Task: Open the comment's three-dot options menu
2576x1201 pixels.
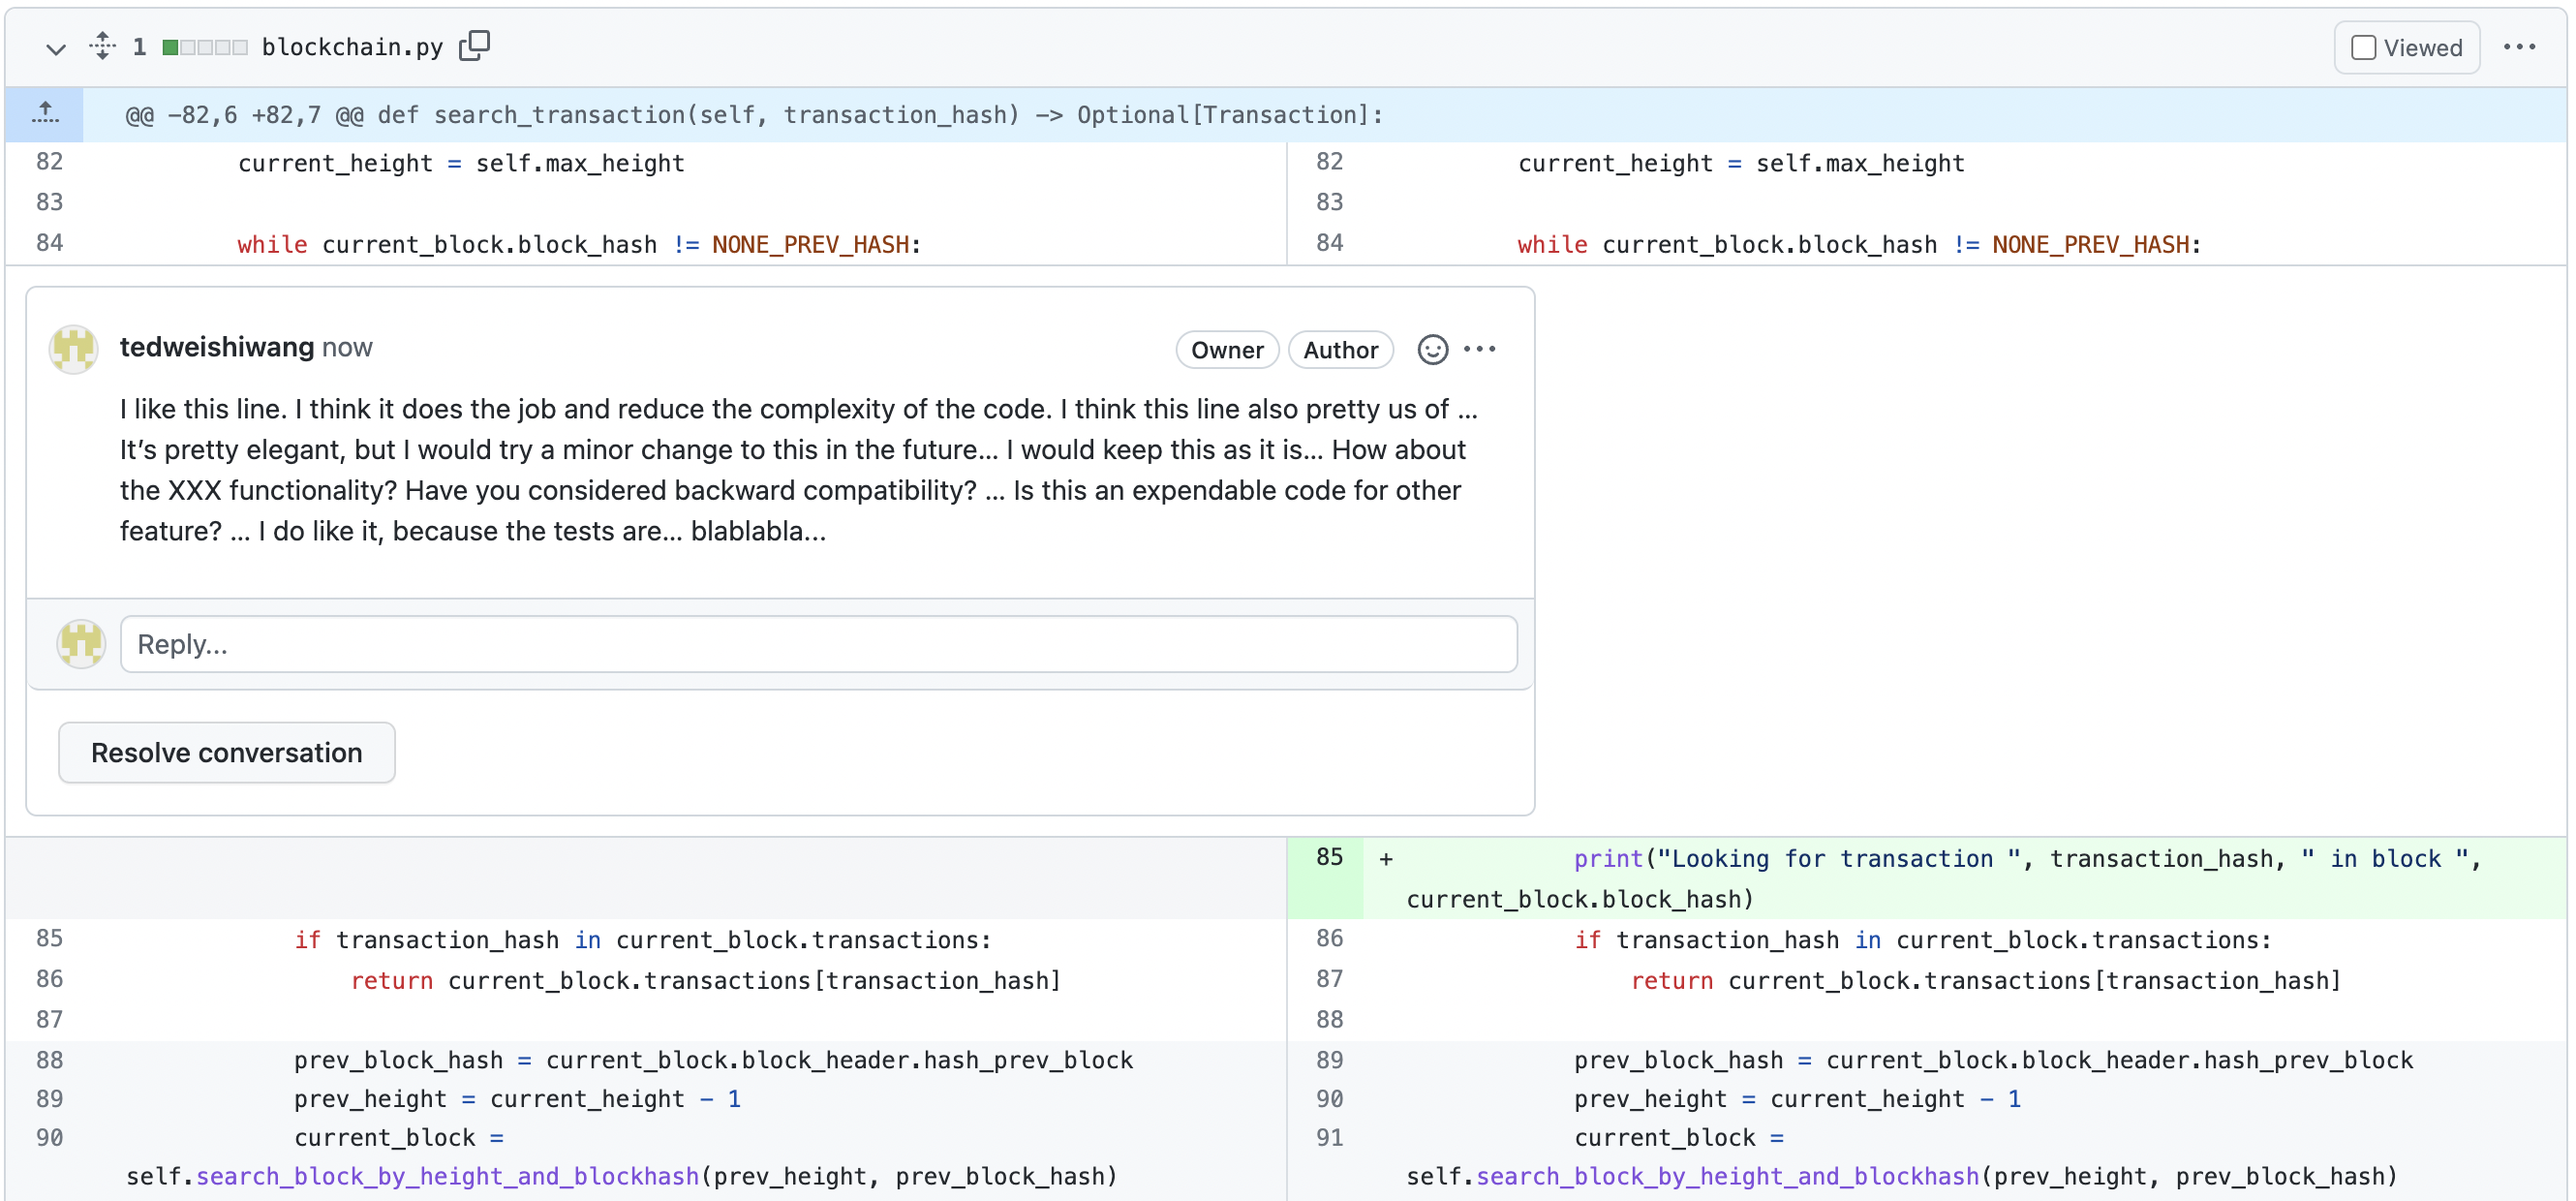Action: coord(1479,349)
